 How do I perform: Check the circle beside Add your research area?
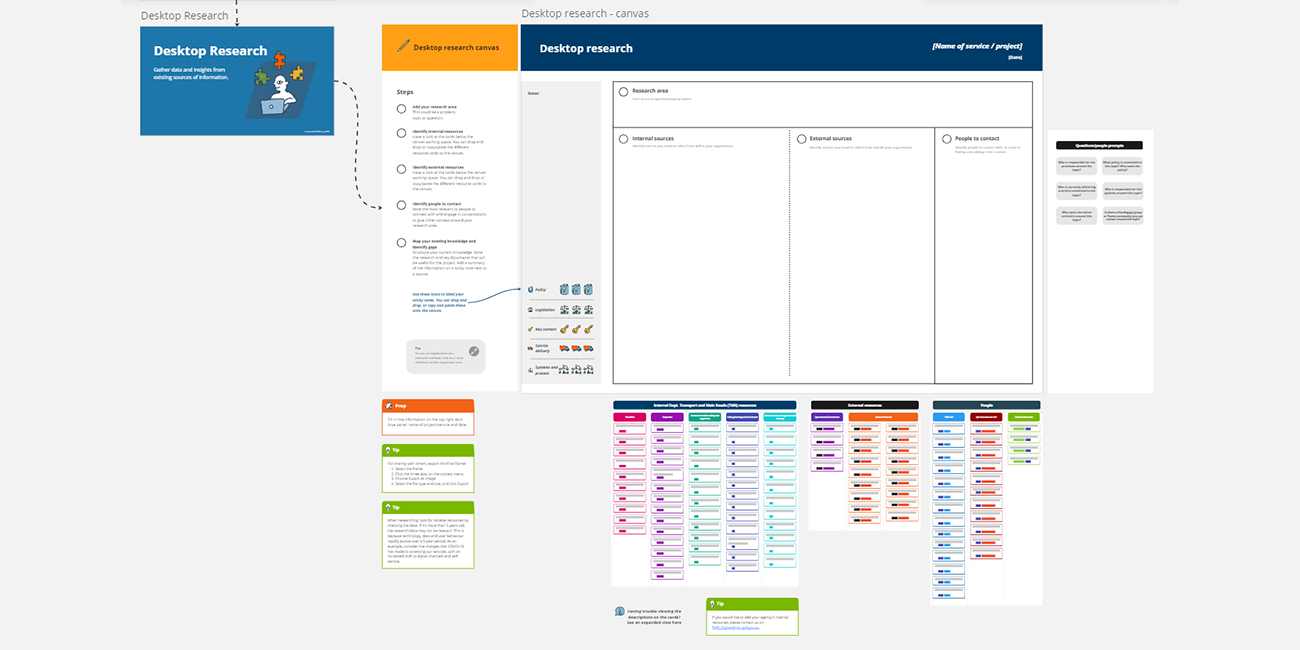401,109
